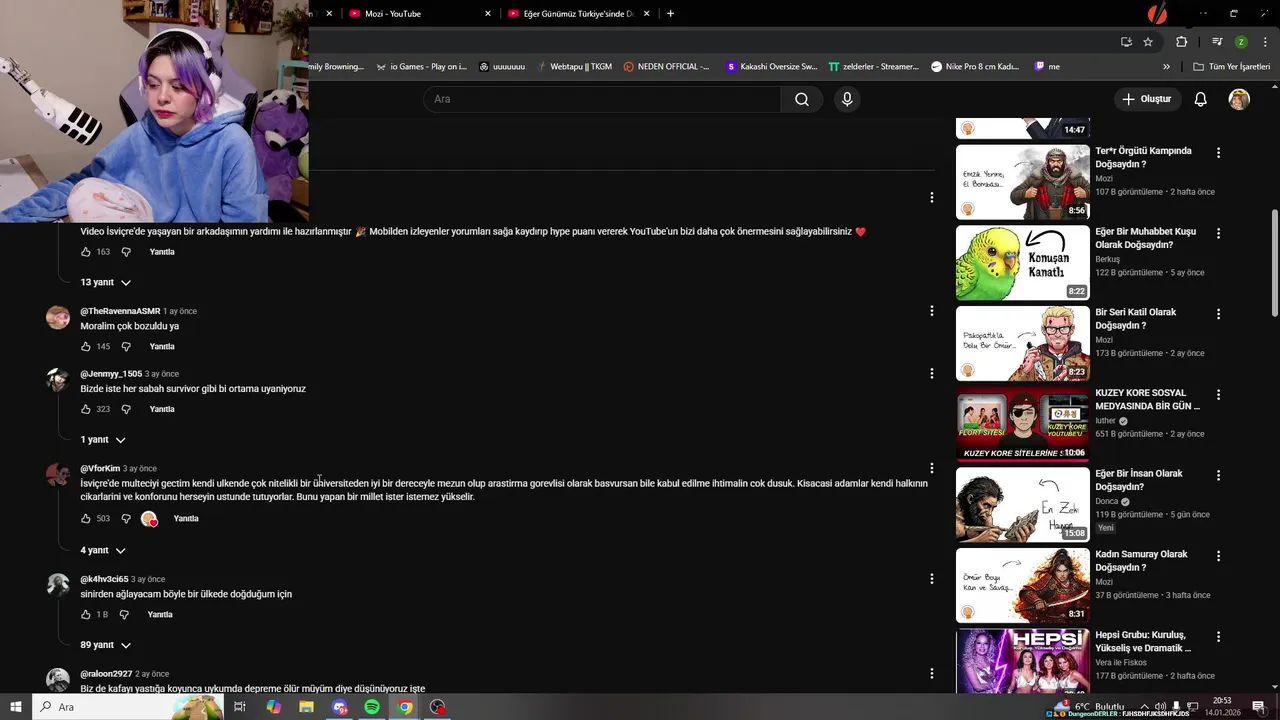This screenshot has height=720, width=1280.
Task: Reply to @VforKim's comment with Yanıtla
Action: pos(186,519)
